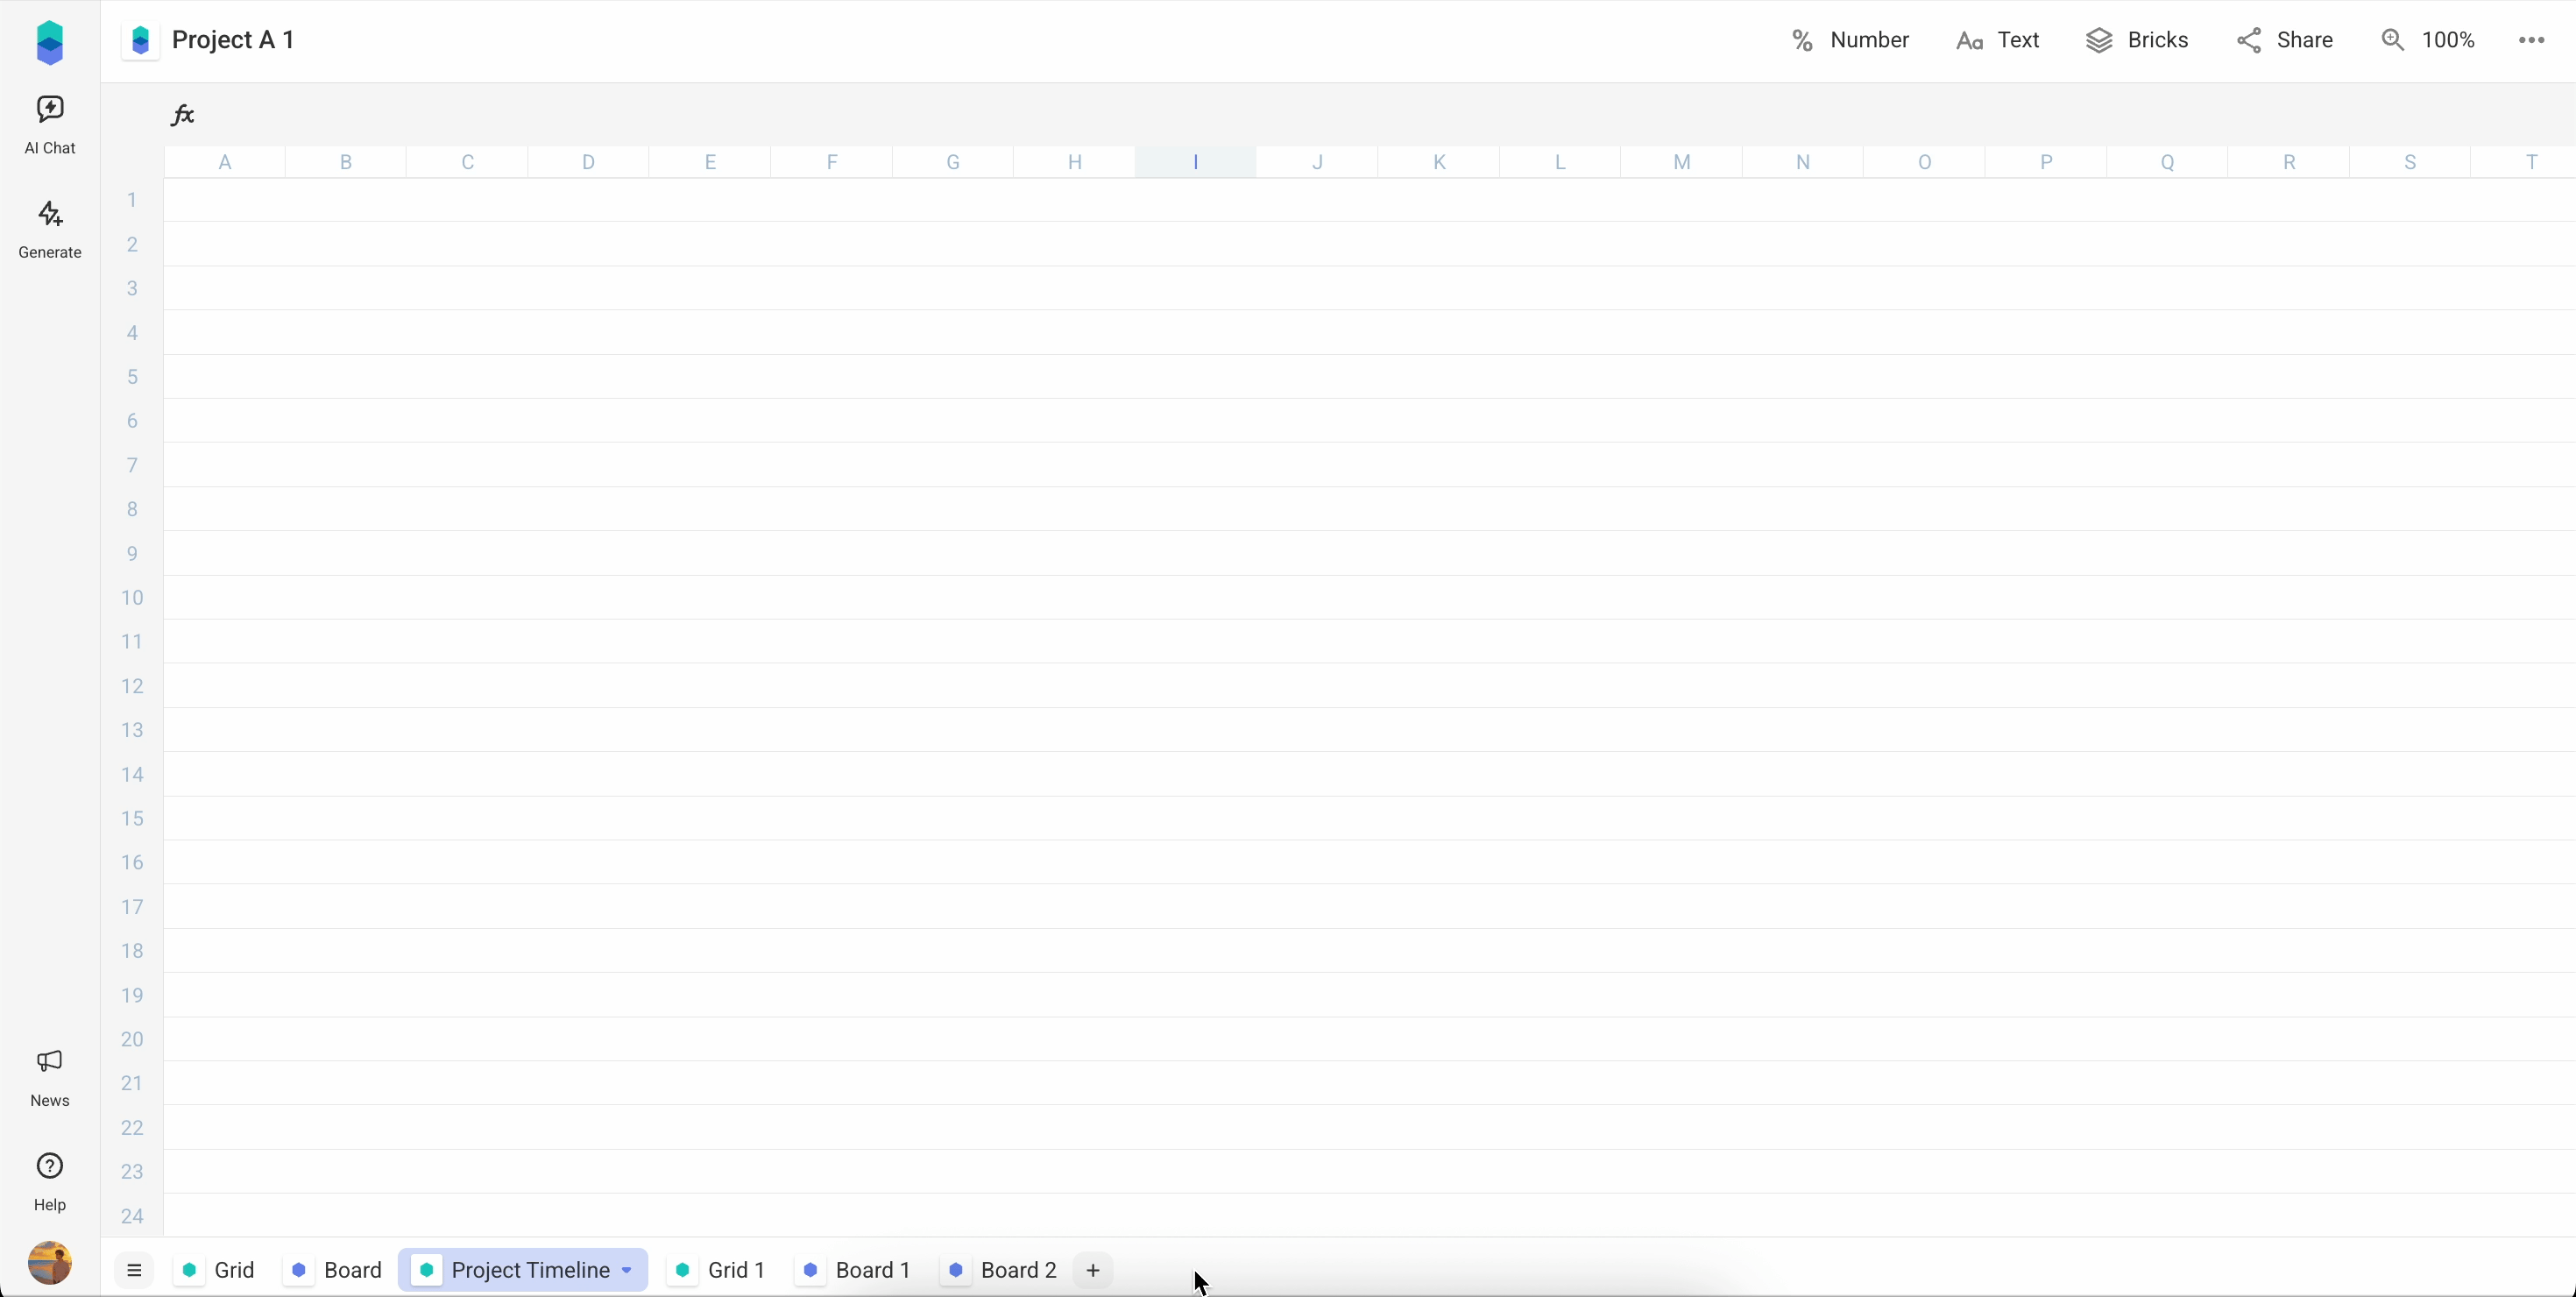Add a new sheet with the plus button
Viewport: 2576px width, 1297px height.
[x=1092, y=1269]
